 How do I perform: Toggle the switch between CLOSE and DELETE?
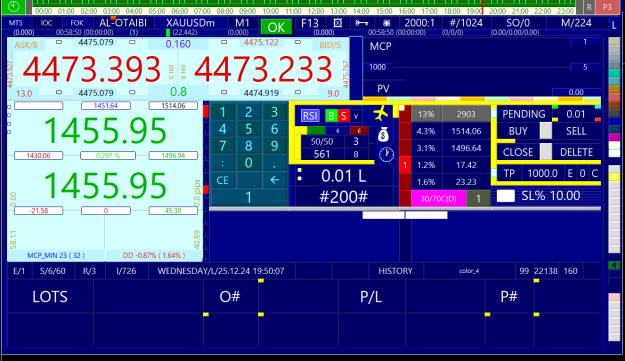546,151
